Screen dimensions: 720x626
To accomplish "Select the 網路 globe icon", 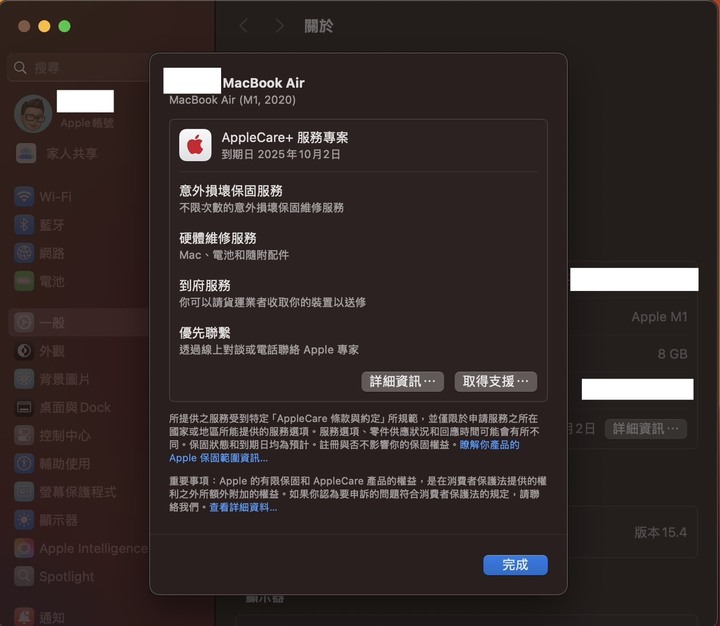I will [24, 253].
